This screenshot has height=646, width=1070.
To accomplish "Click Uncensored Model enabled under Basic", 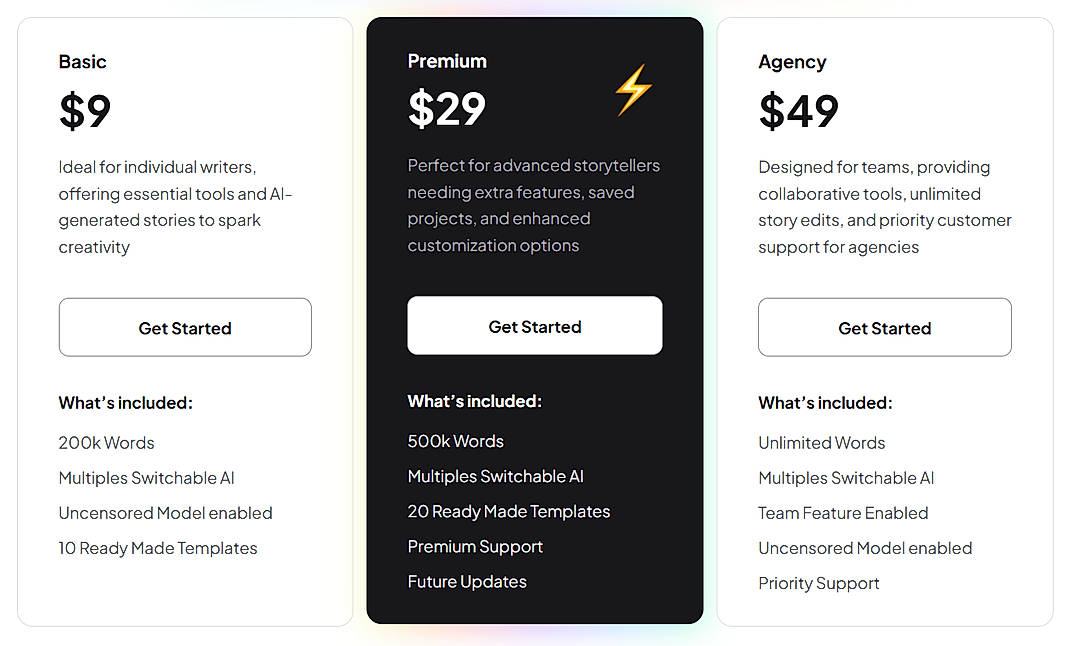I will (x=165, y=513).
